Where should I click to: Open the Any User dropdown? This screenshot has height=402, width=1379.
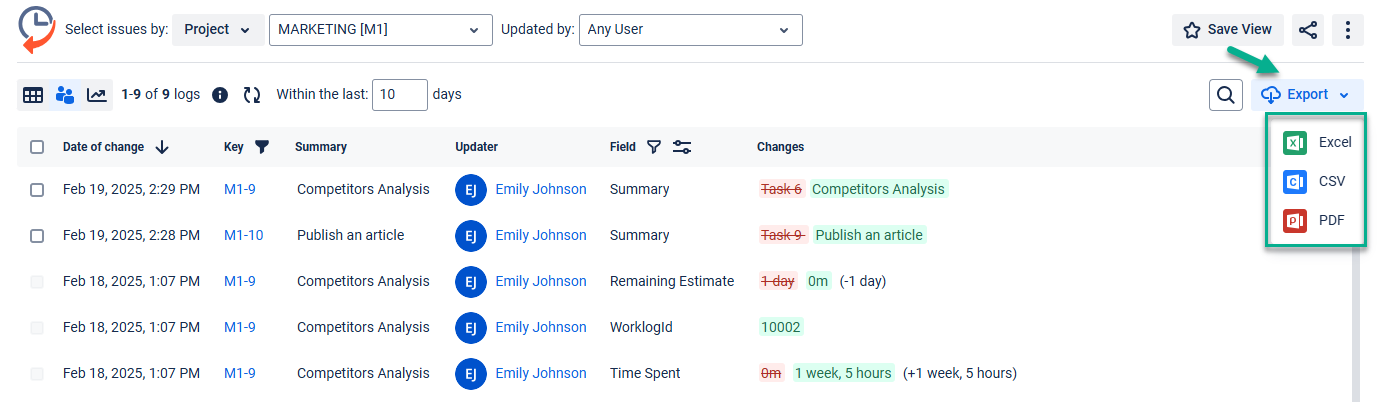pos(690,30)
